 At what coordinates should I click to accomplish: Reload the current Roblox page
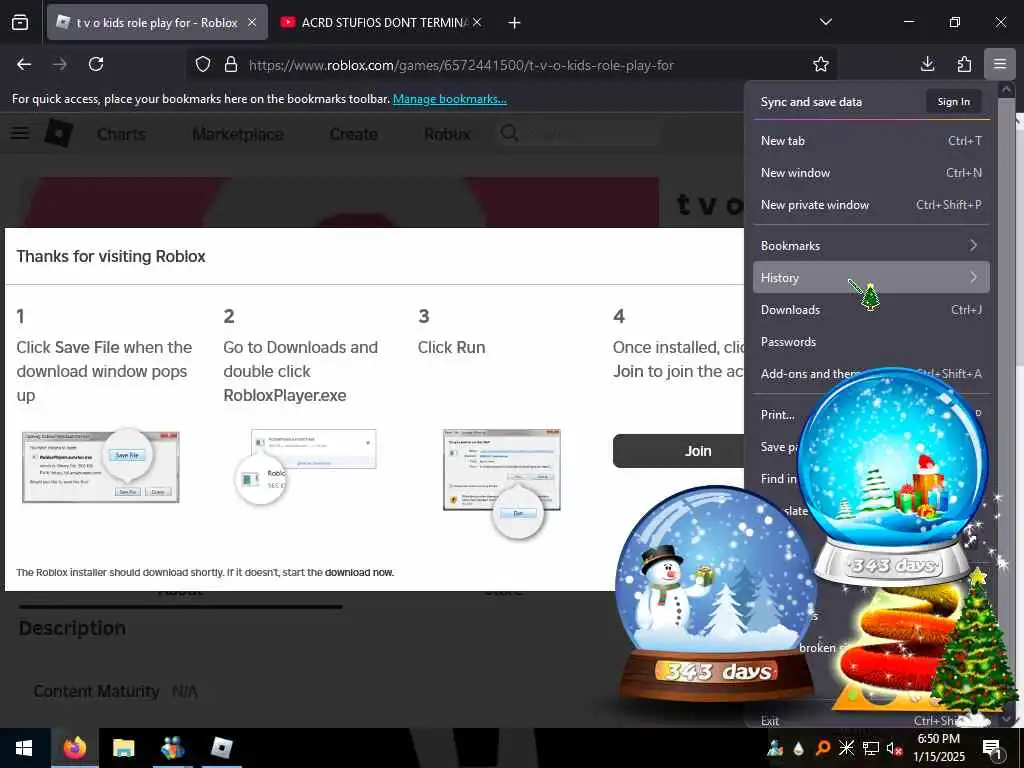pos(96,65)
